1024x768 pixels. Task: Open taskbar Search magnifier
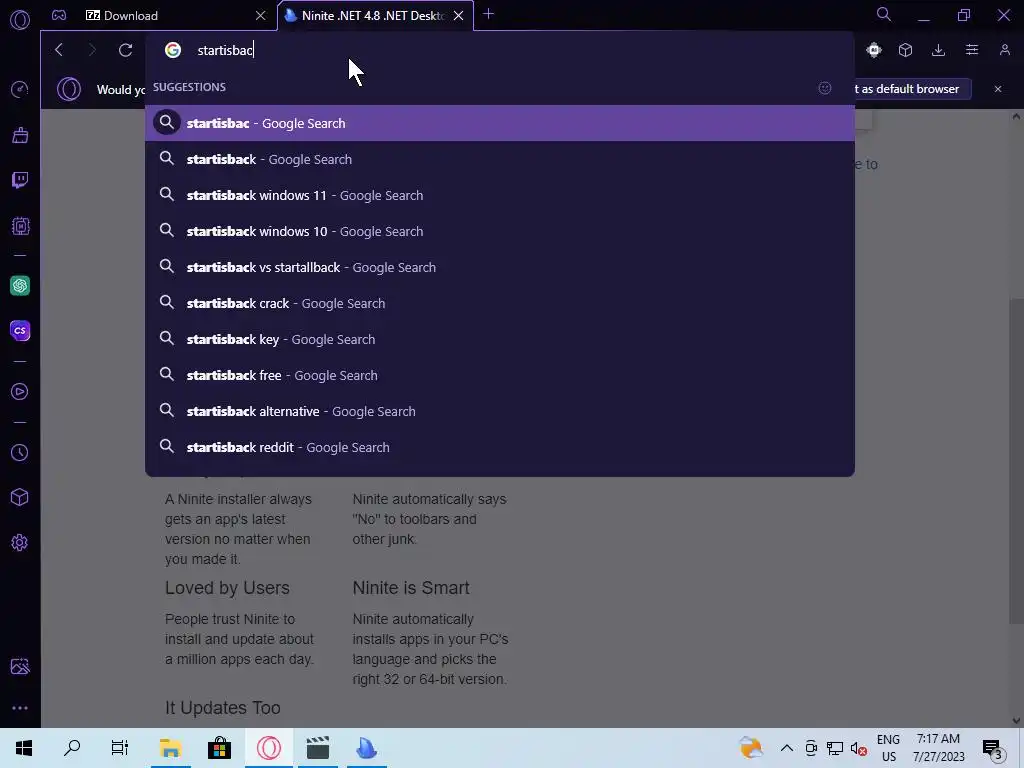[72, 748]
